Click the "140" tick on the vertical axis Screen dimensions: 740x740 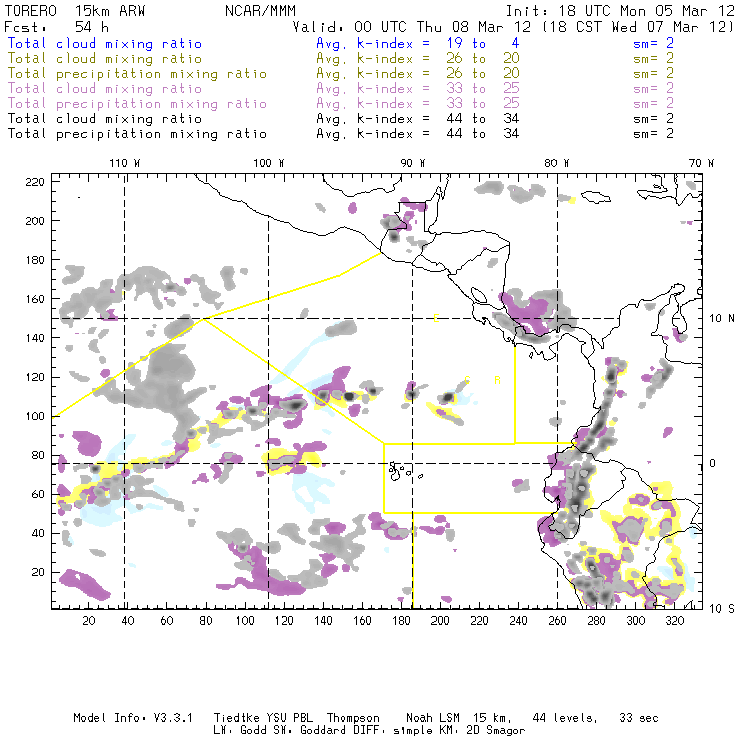(x=35, y=338)
